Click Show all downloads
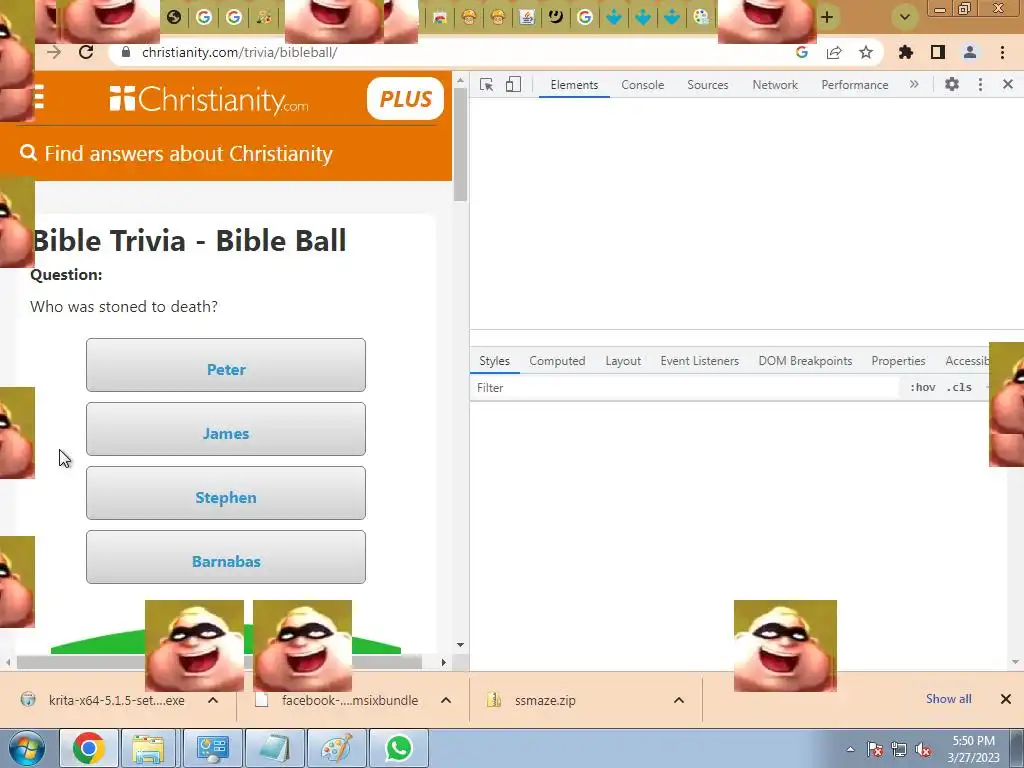This screenshot has height=768, width=1024. [948, 699]
